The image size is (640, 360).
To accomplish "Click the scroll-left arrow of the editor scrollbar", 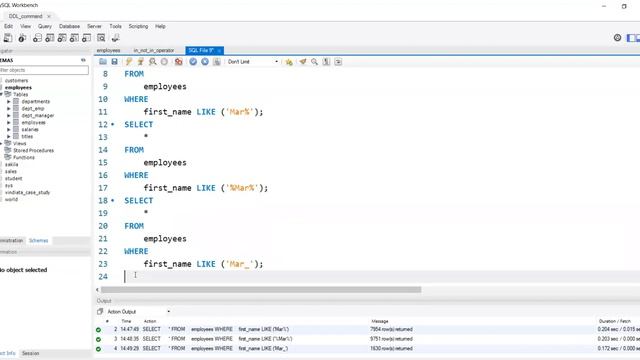I will coord(97,289).
